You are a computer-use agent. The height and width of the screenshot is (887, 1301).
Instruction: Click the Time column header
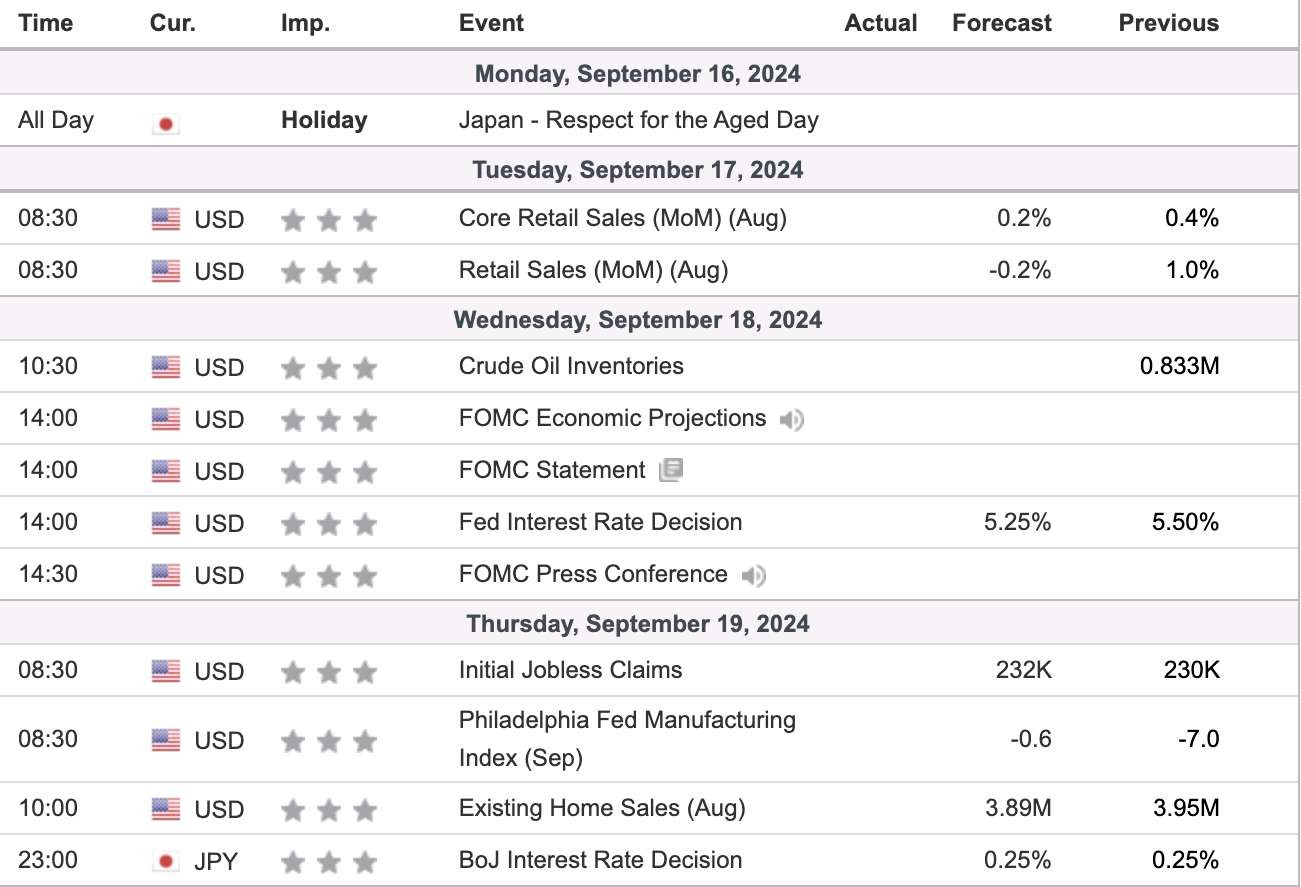click(x=46, y=23)
